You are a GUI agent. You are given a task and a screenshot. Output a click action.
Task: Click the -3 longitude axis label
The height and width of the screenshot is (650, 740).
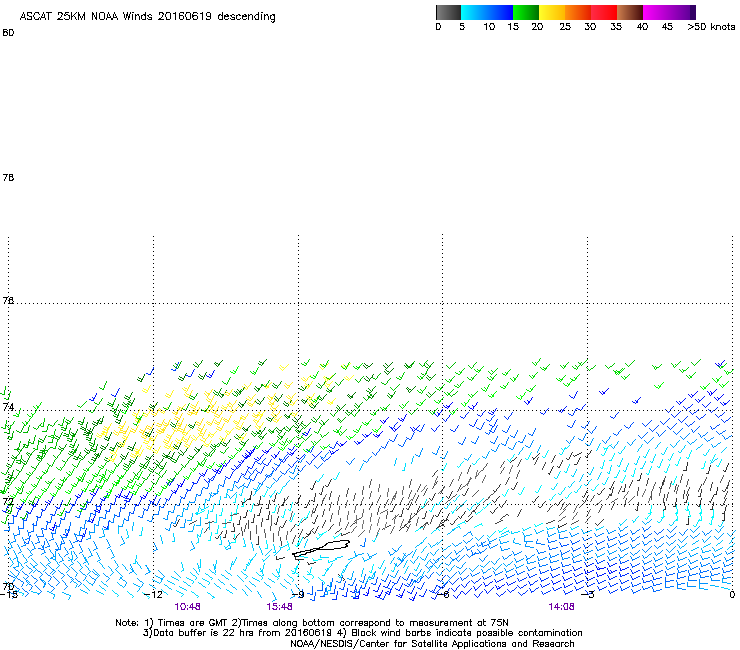[587, 594]
